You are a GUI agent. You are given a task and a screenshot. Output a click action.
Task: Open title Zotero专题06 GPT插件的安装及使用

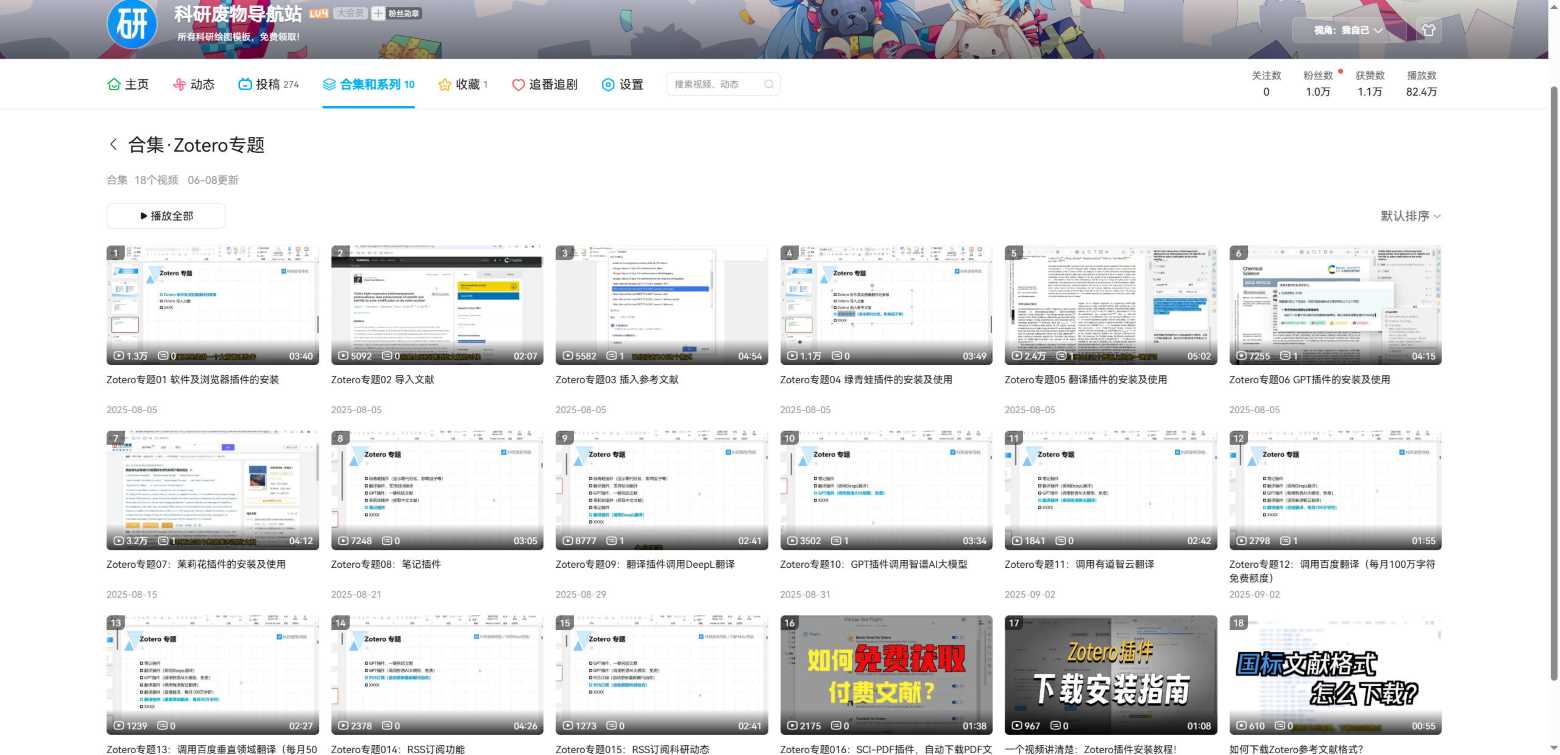tap(1310, 380)
